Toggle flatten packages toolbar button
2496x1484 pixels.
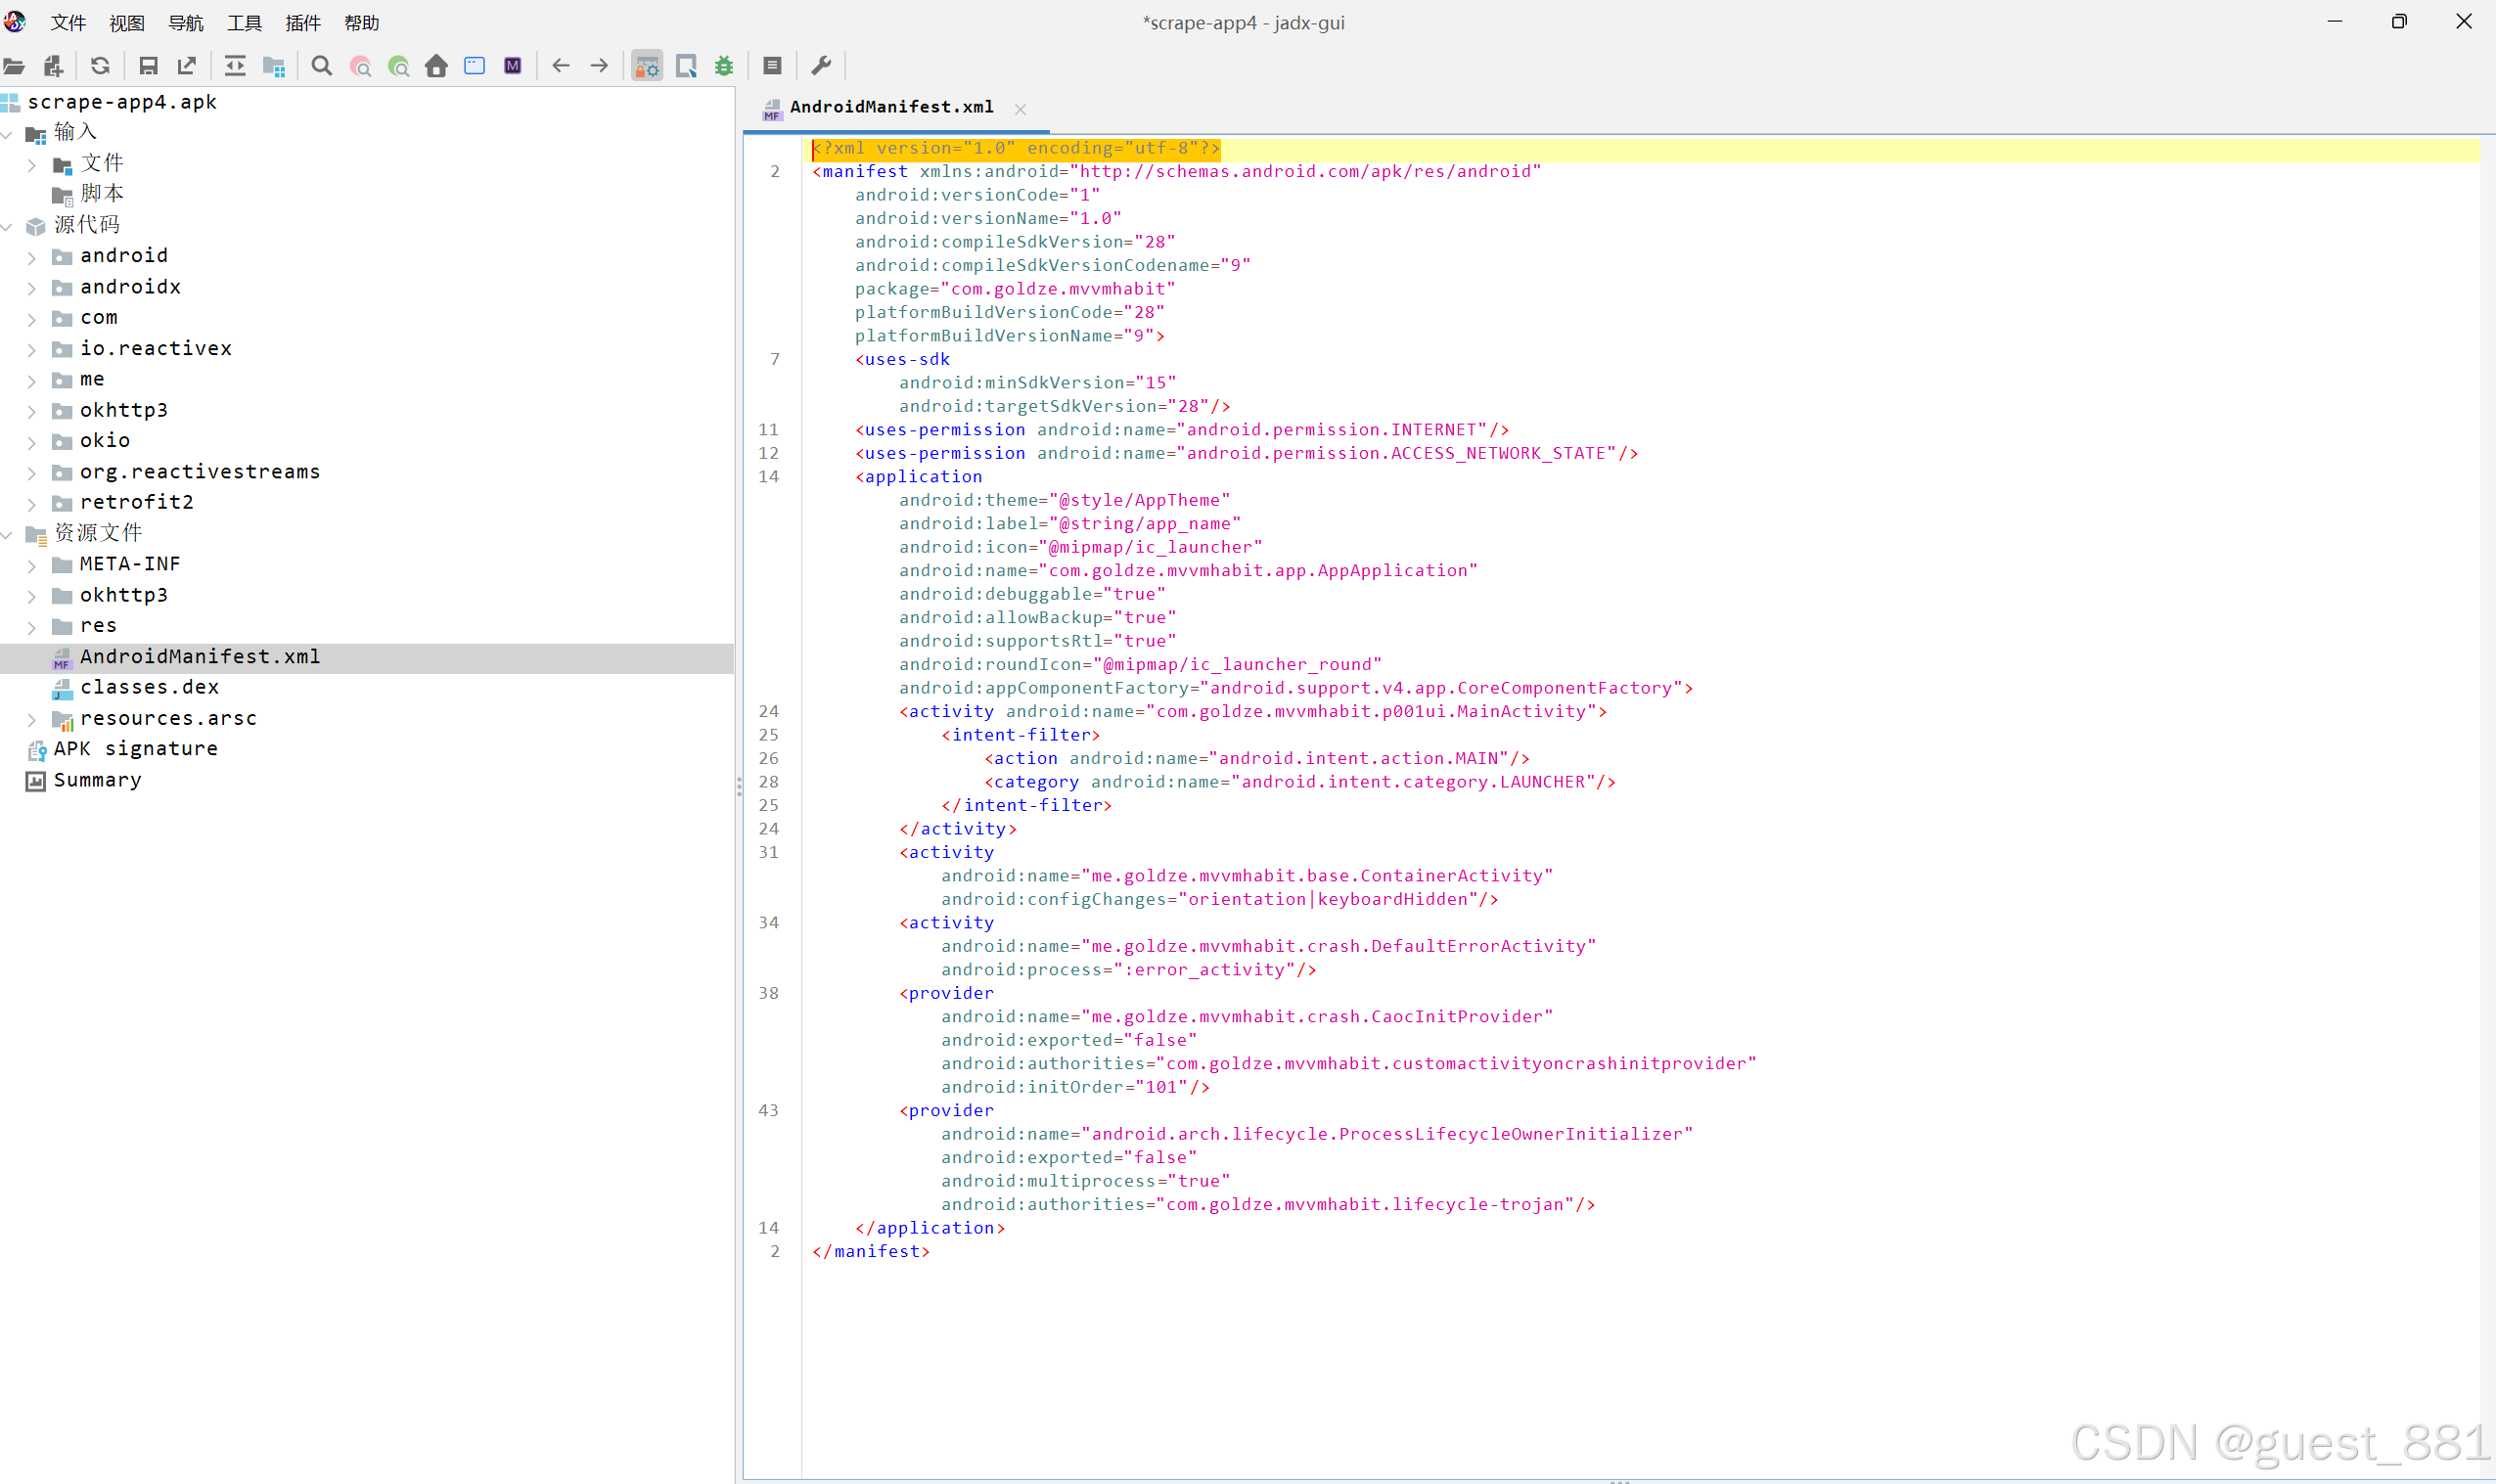point(273,66)
